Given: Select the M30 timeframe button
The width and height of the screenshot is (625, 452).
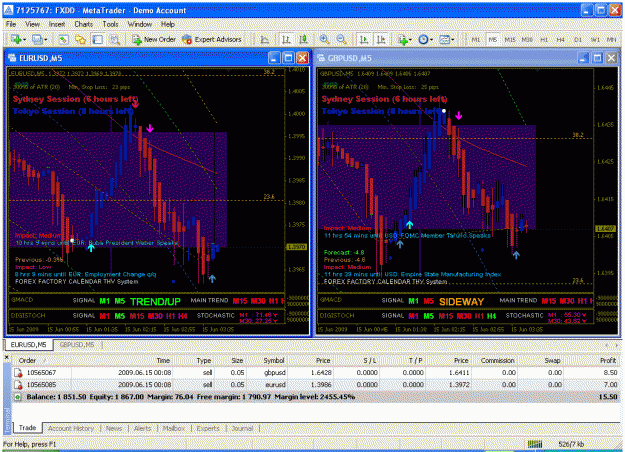Looking at the screenshot, I should [x=527, y=40].
